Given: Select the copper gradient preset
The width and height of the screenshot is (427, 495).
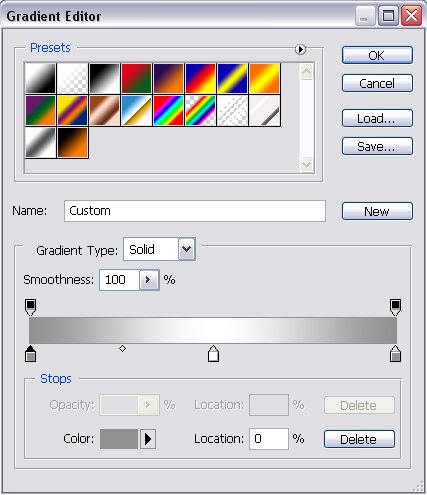Looking at the screenshot, I should (x=104, y=111).
